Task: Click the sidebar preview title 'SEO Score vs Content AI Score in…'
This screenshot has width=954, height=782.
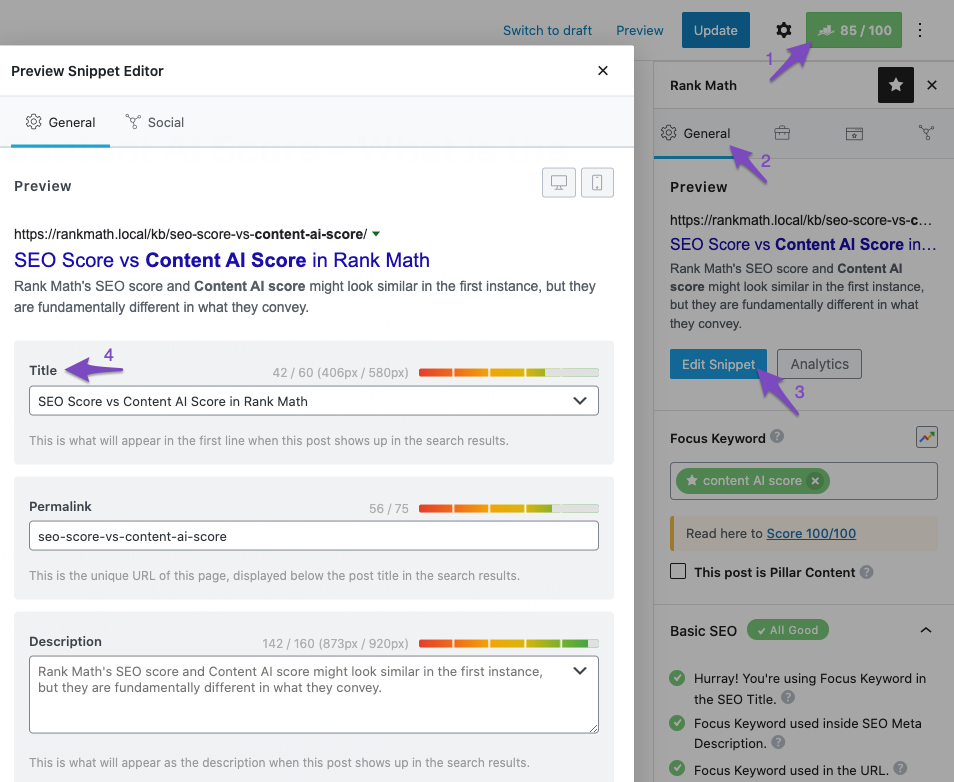Action: click(x=803, y=244)
